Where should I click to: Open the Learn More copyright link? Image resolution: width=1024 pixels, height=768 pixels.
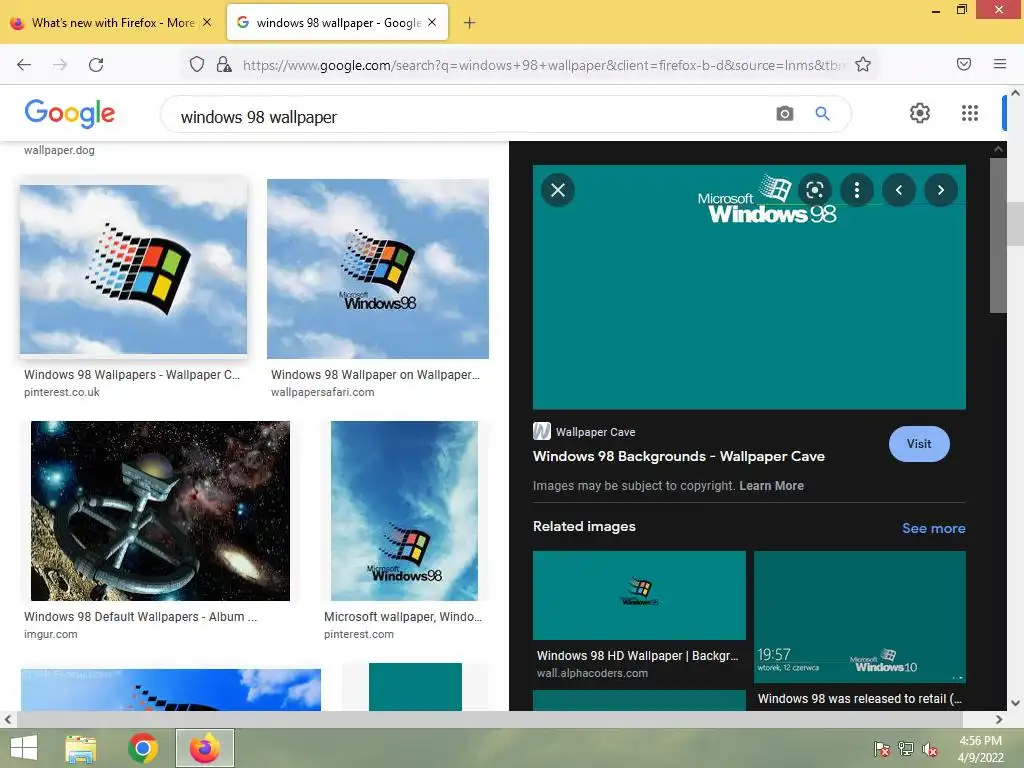point(771,486)
